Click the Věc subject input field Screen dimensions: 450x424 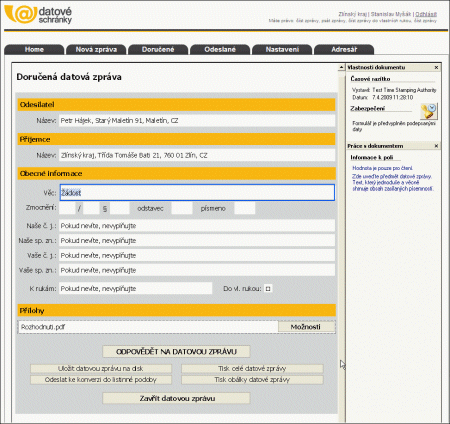point(197,192)
